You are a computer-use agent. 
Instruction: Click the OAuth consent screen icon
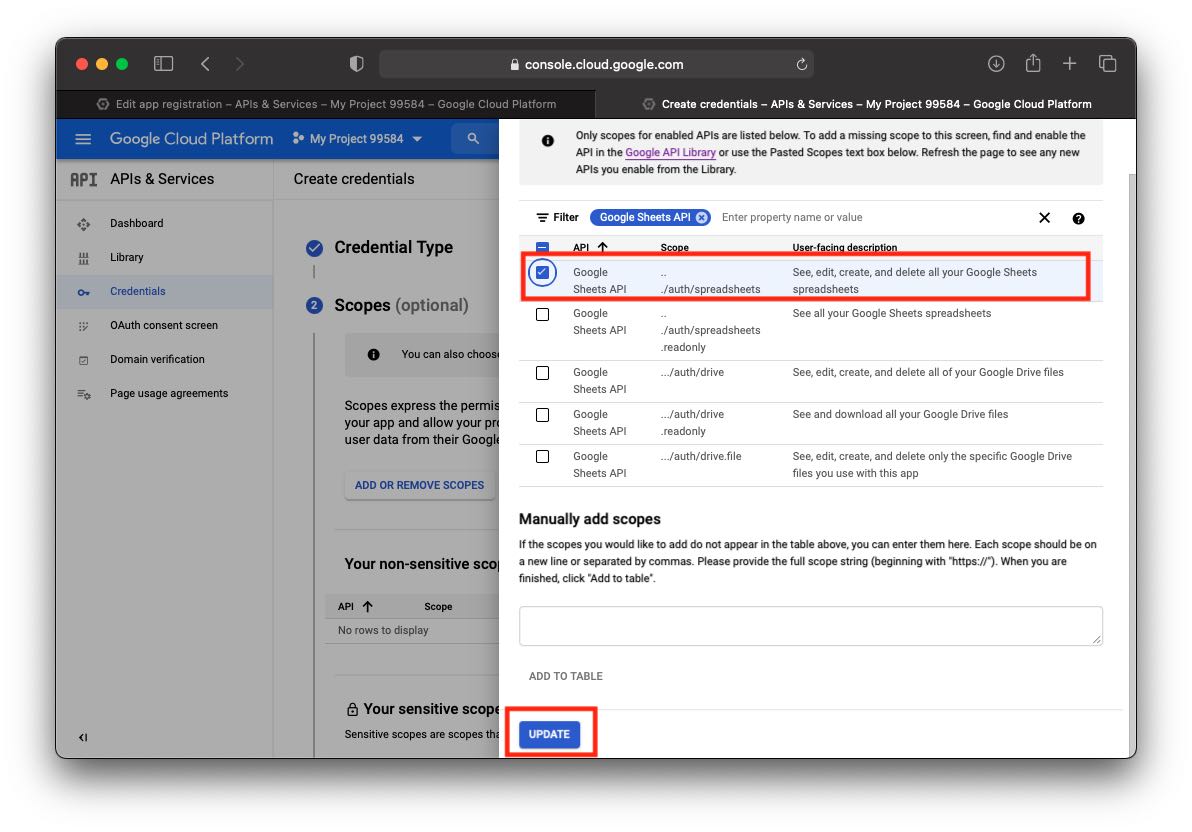(x=84, y=326)
